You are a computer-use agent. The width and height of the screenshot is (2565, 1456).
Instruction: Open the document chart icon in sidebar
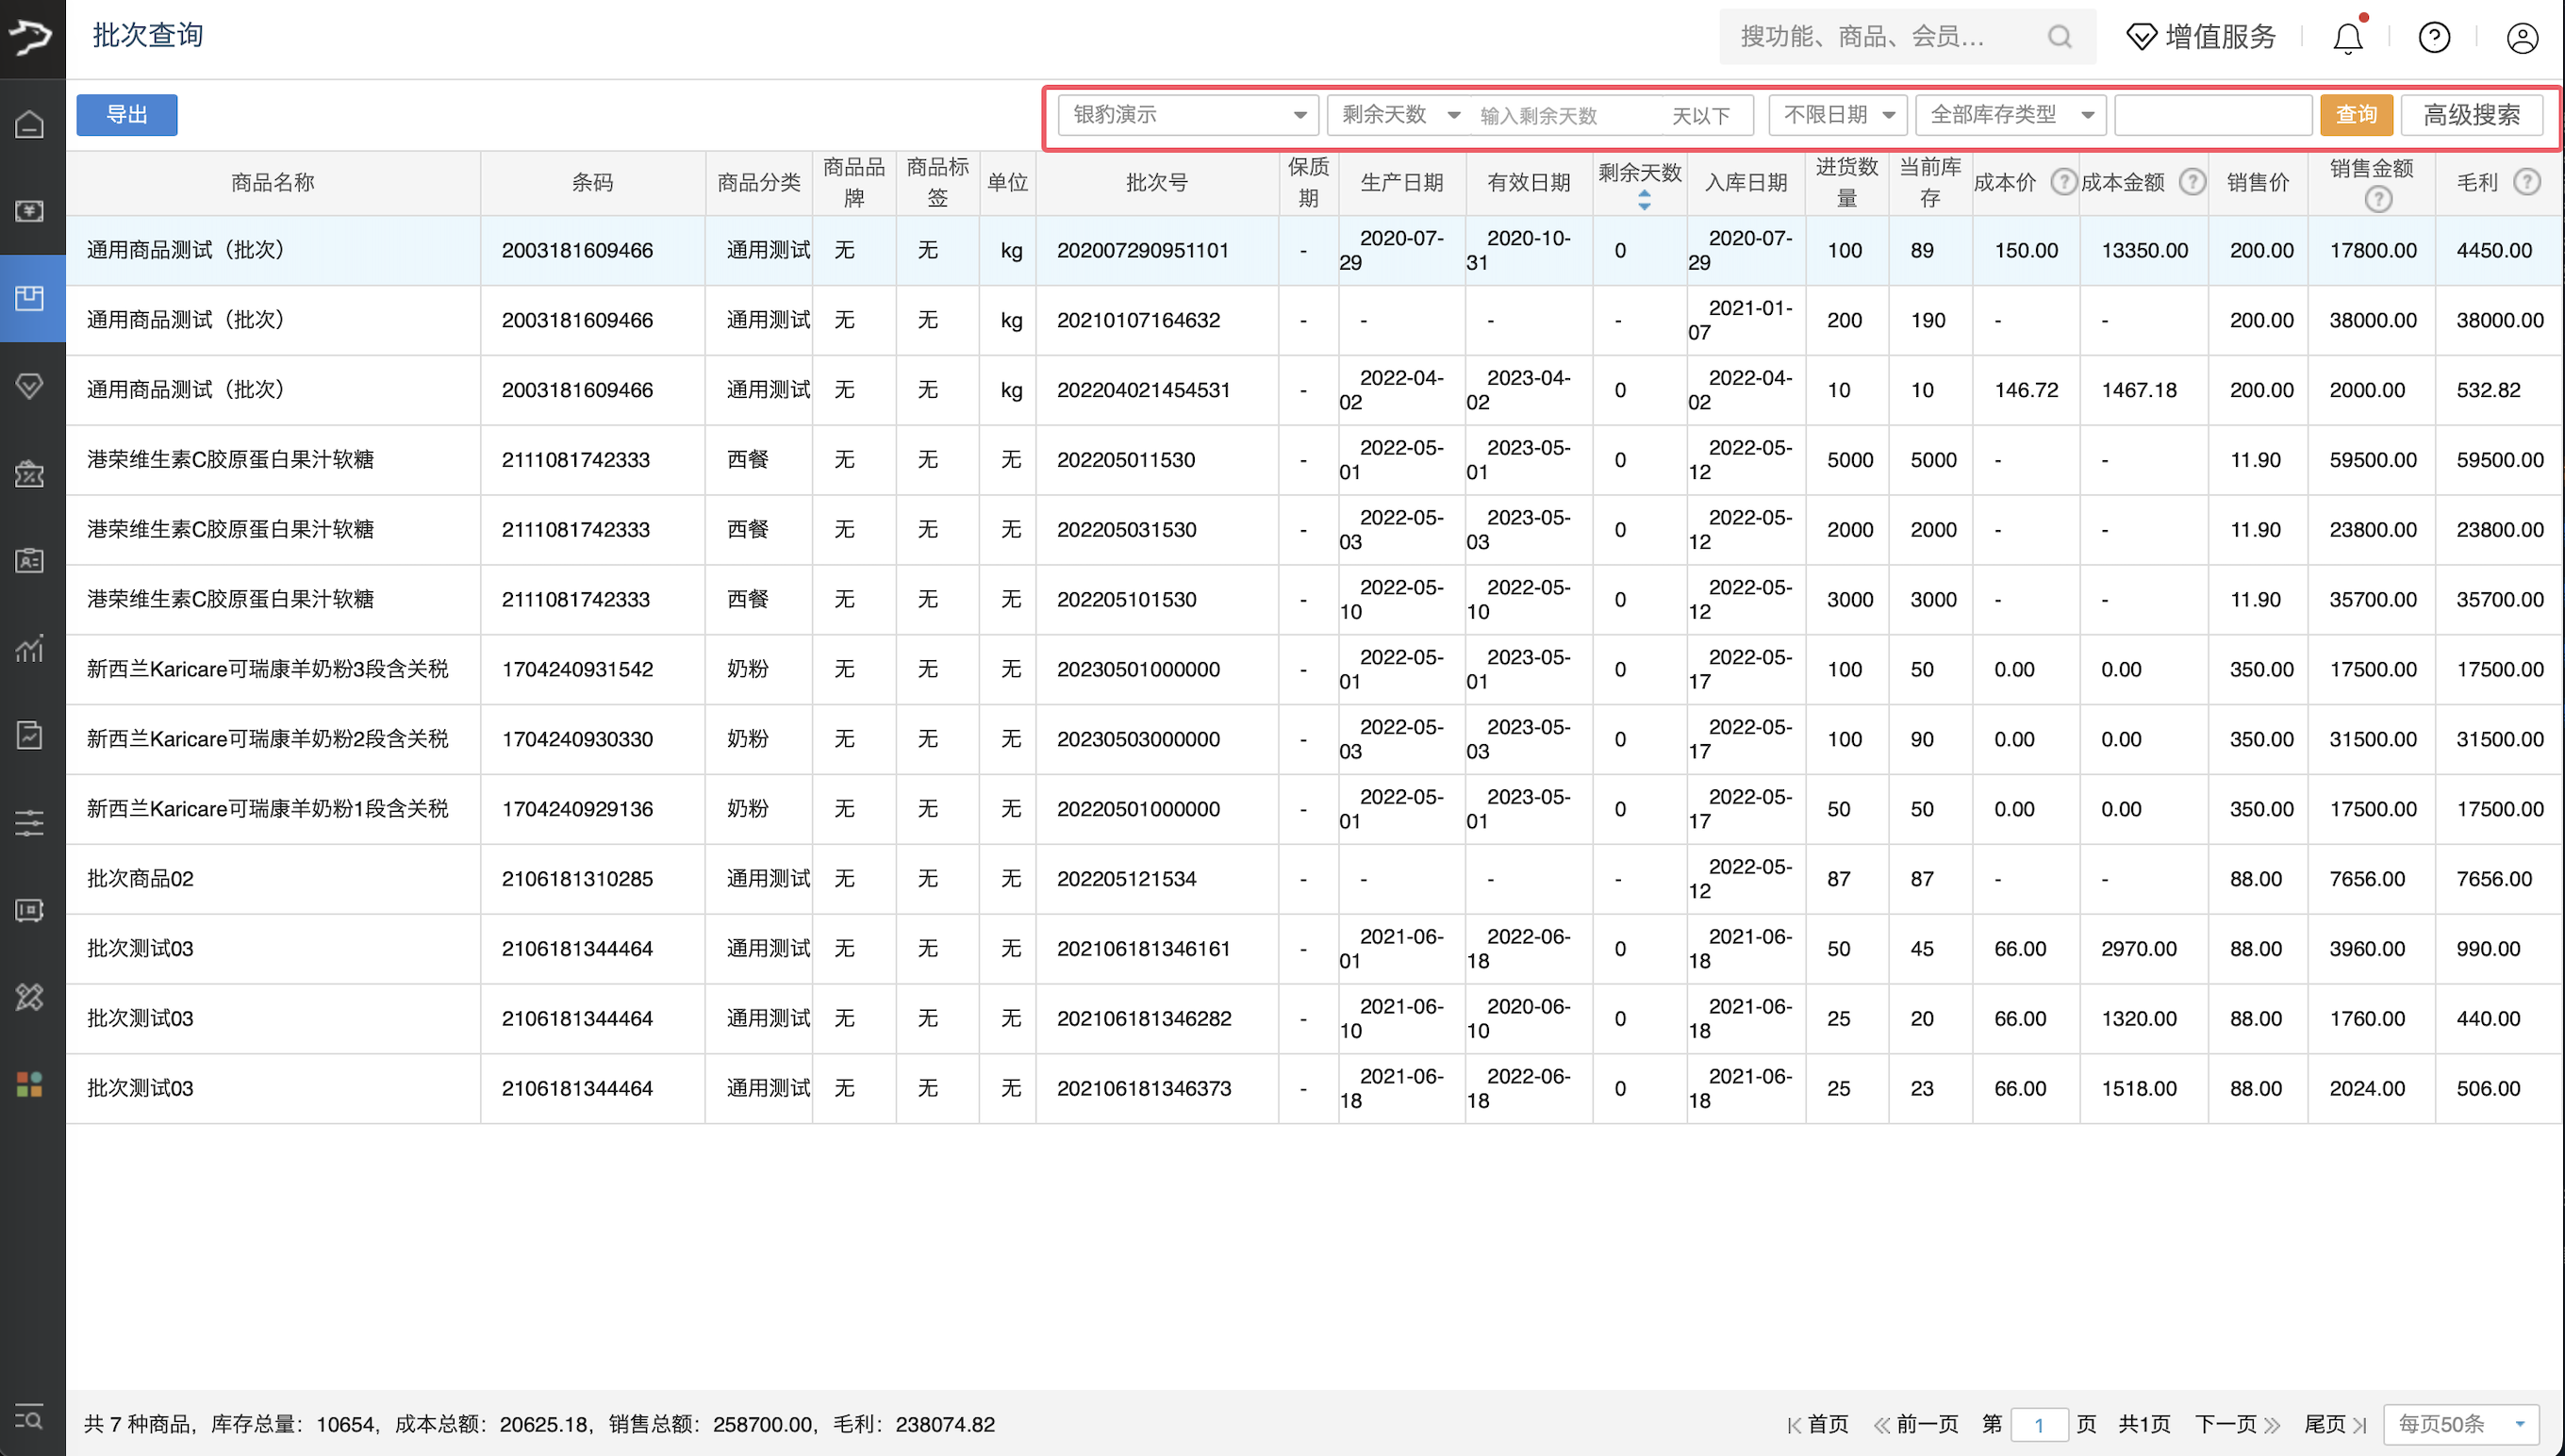point(30,735)
